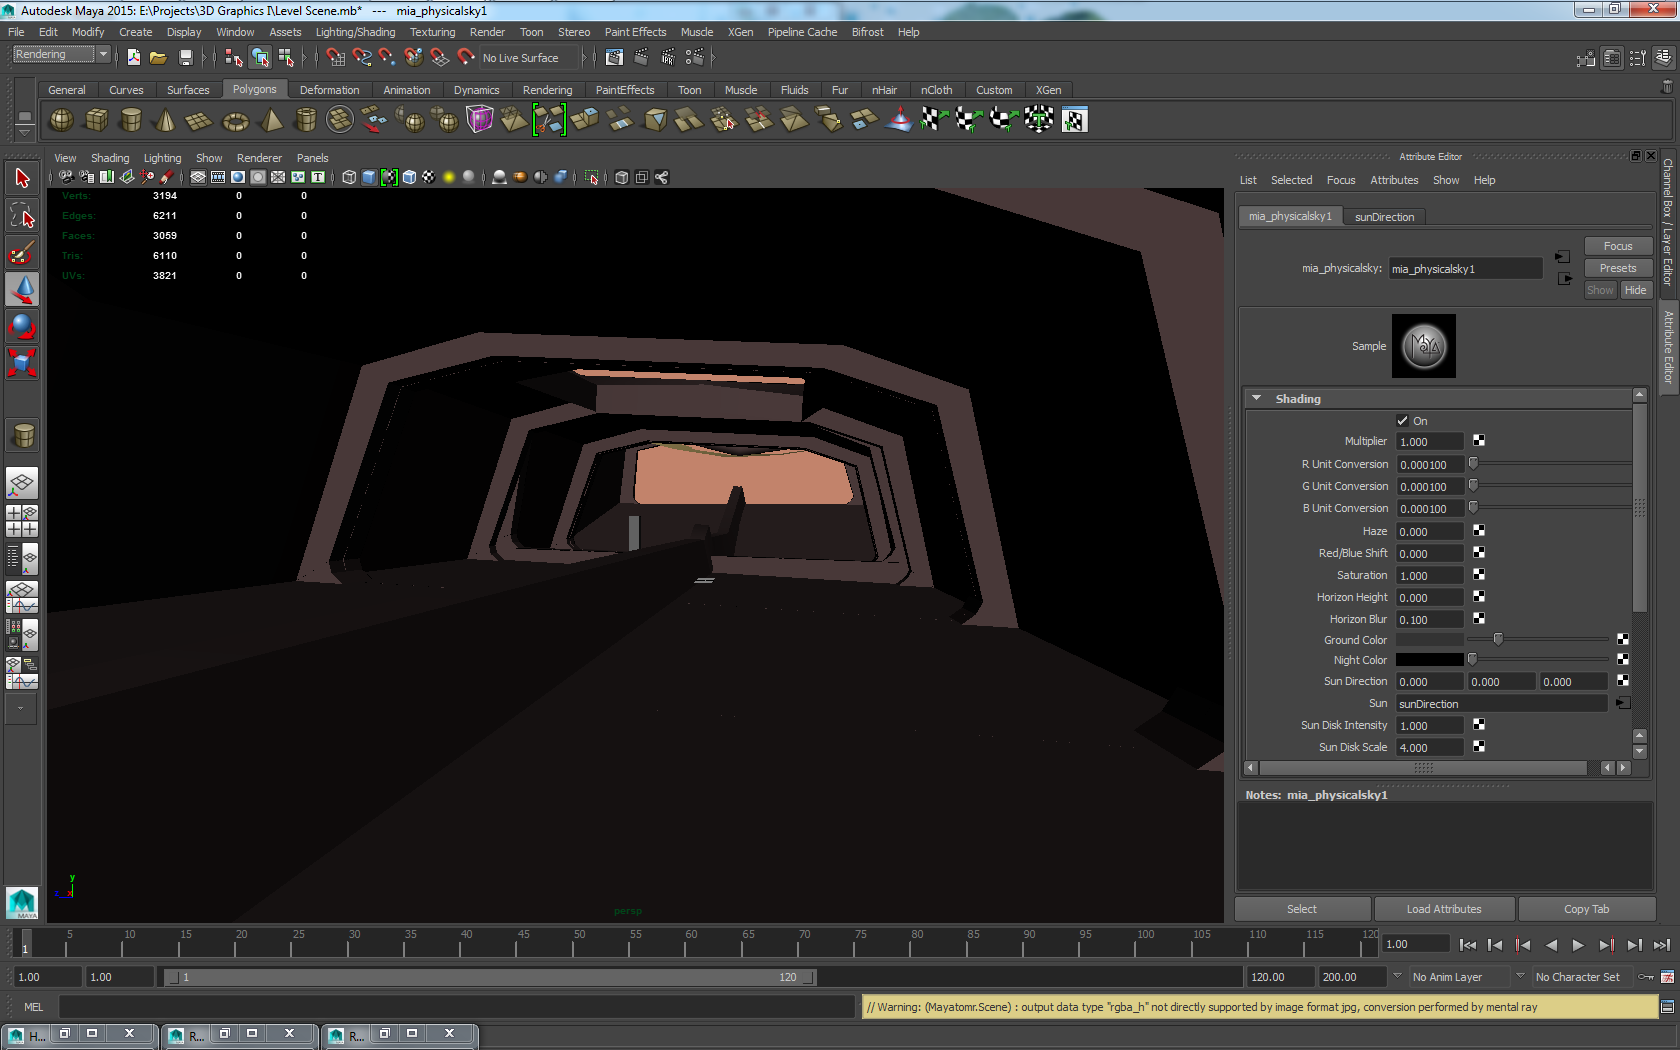Switch to the sunDirection tab in Attribute Editor
The image size is (1680, 1050).
(1384, 216)
